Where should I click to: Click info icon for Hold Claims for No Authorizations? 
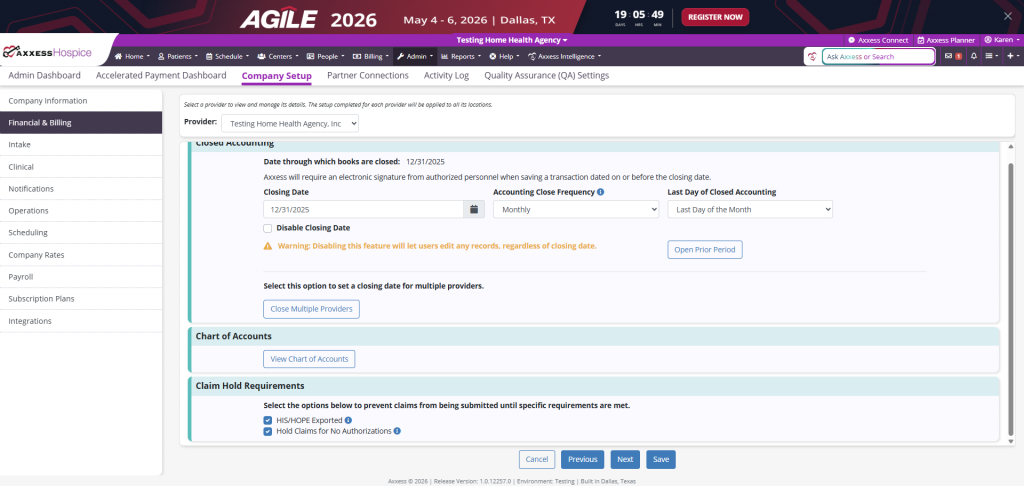pos(397,431)
